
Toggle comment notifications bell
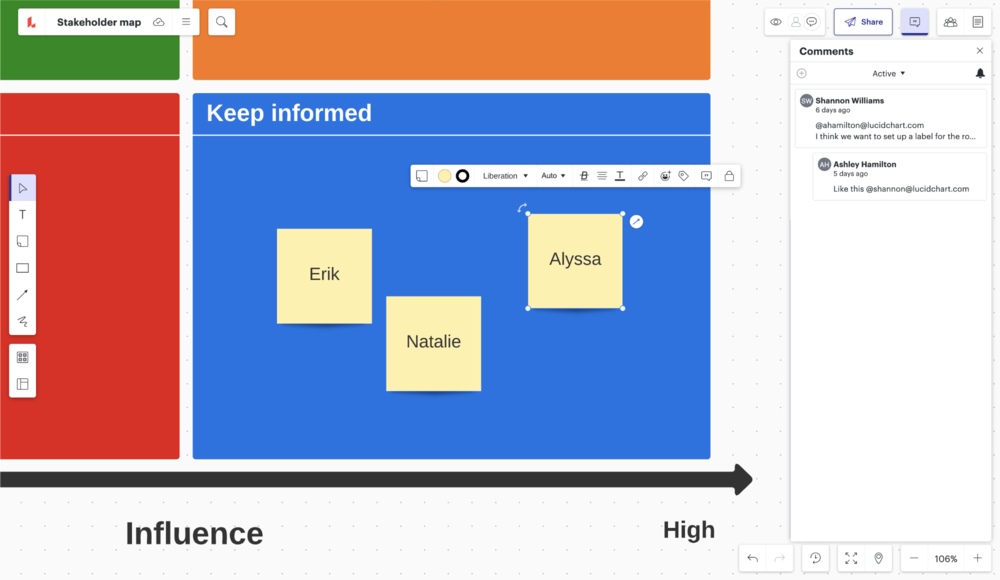[x=980, y=73]
